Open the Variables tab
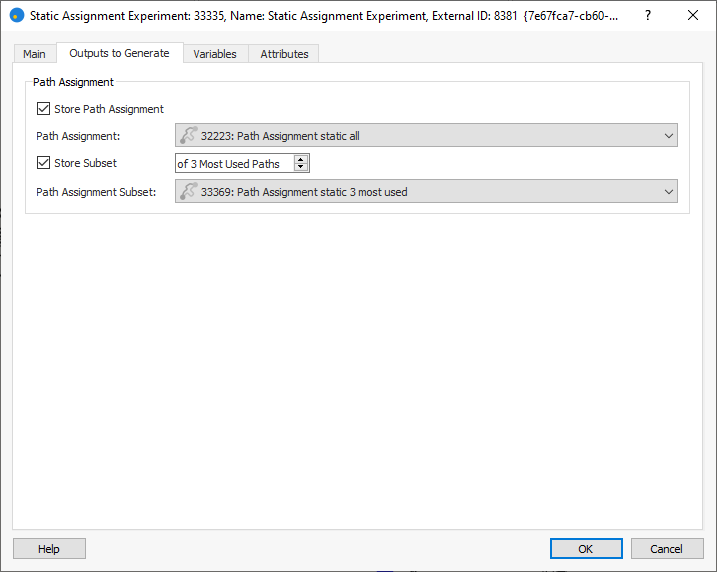 click(x=215, y=54)
